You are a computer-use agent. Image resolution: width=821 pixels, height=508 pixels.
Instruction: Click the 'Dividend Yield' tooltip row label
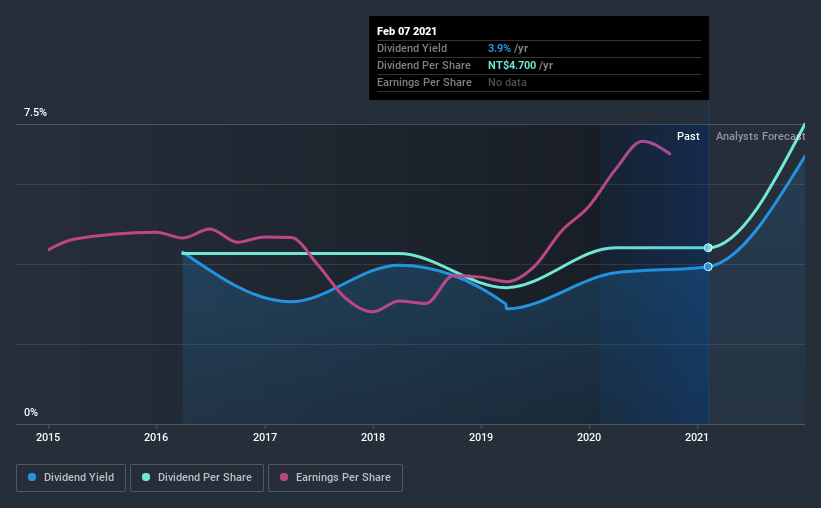(412, 48)
